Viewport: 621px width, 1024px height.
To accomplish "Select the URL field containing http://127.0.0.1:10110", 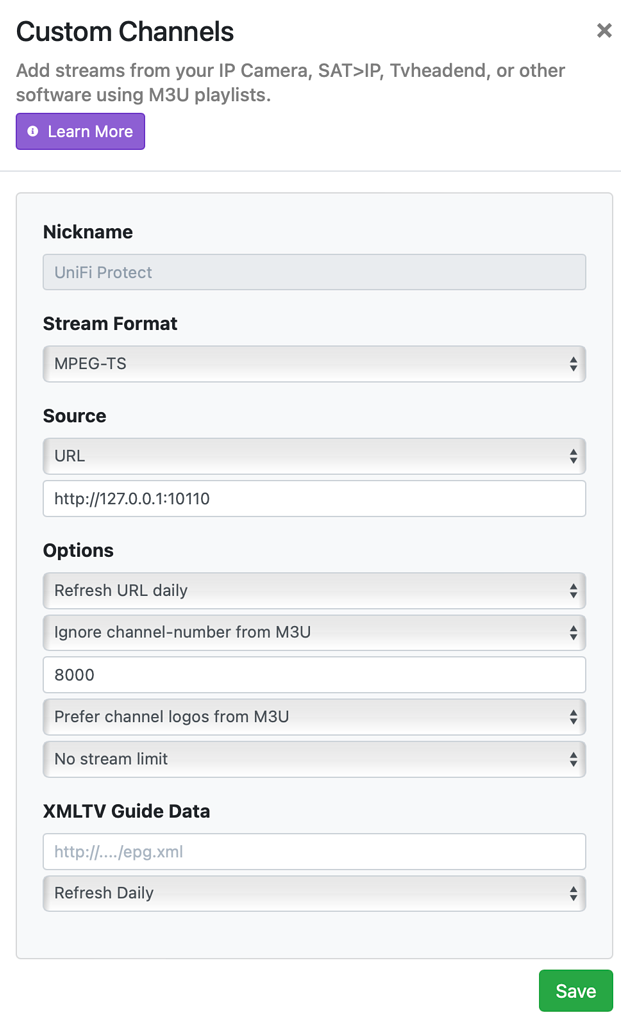I will tap(300, 498).
